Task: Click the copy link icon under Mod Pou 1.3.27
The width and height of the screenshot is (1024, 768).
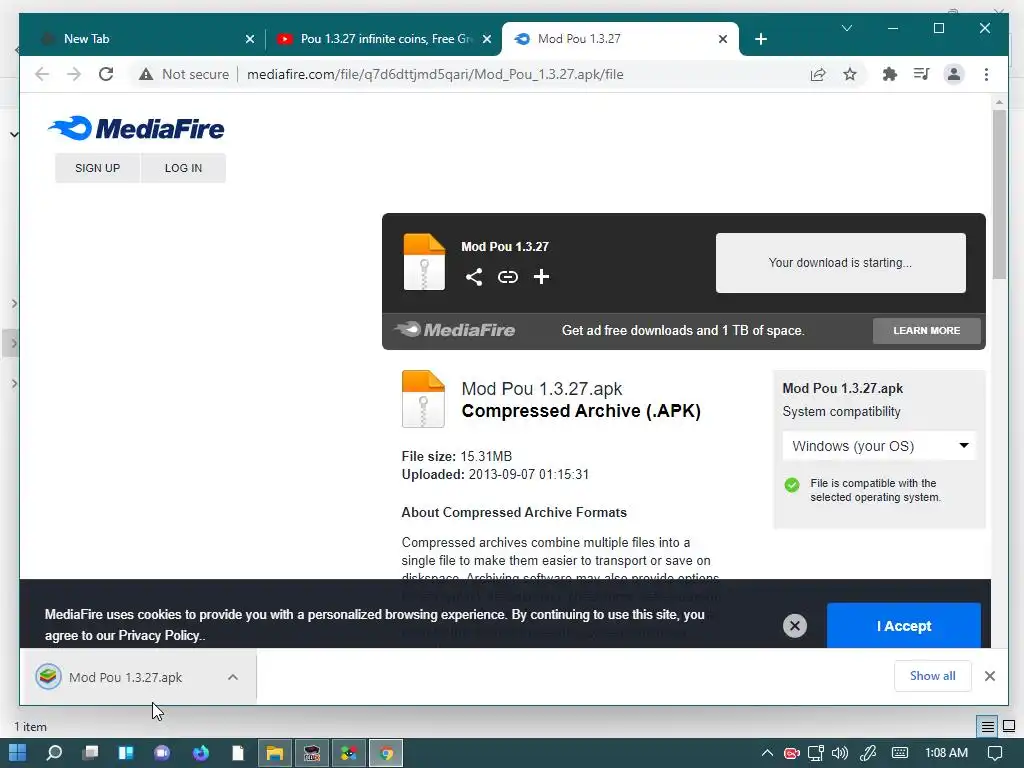Action: tap(507, 277)
